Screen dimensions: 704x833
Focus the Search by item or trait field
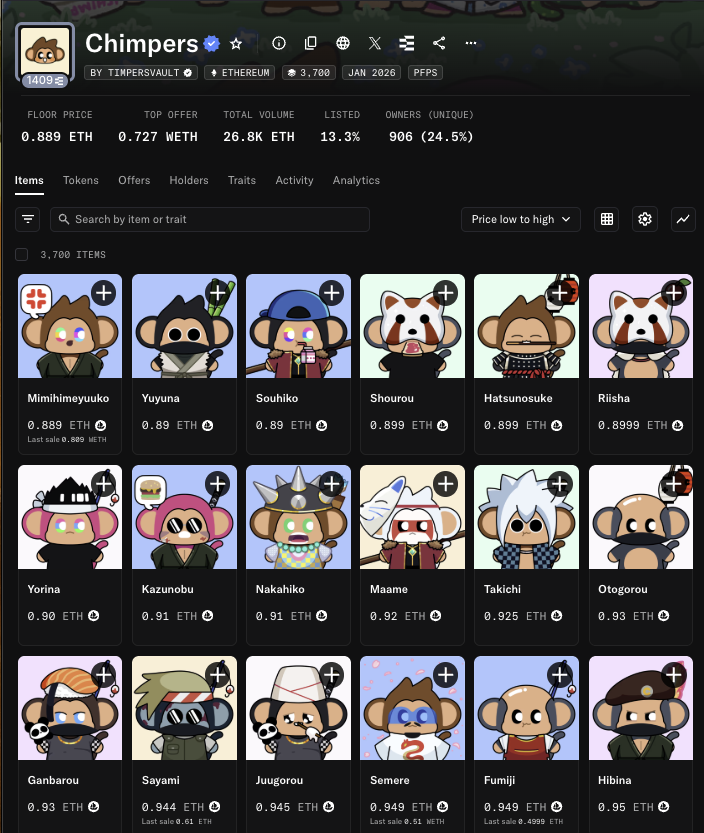click(210, 219)
